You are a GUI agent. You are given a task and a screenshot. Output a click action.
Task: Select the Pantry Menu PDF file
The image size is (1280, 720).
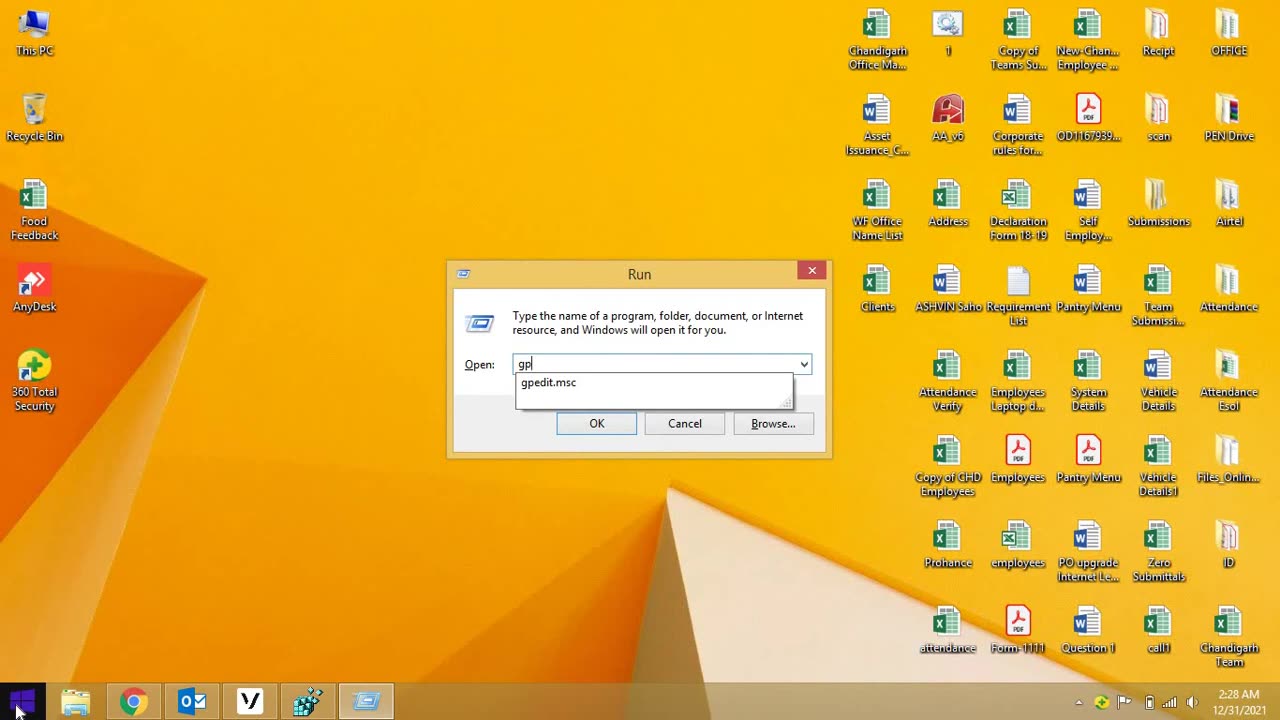click(x=1088, y=459)
